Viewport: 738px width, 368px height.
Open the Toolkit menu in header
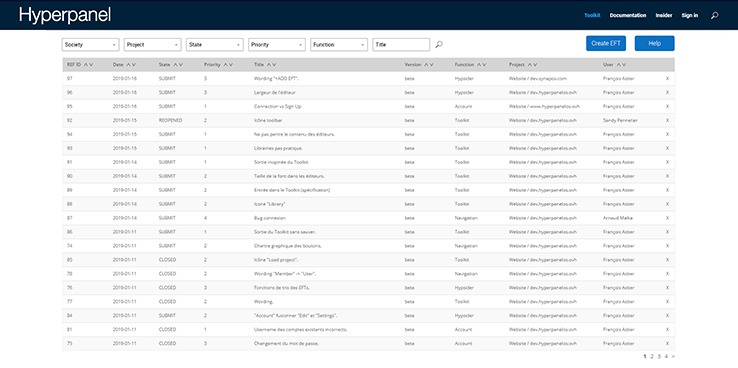pyautogui.click(x=592, y=16)
